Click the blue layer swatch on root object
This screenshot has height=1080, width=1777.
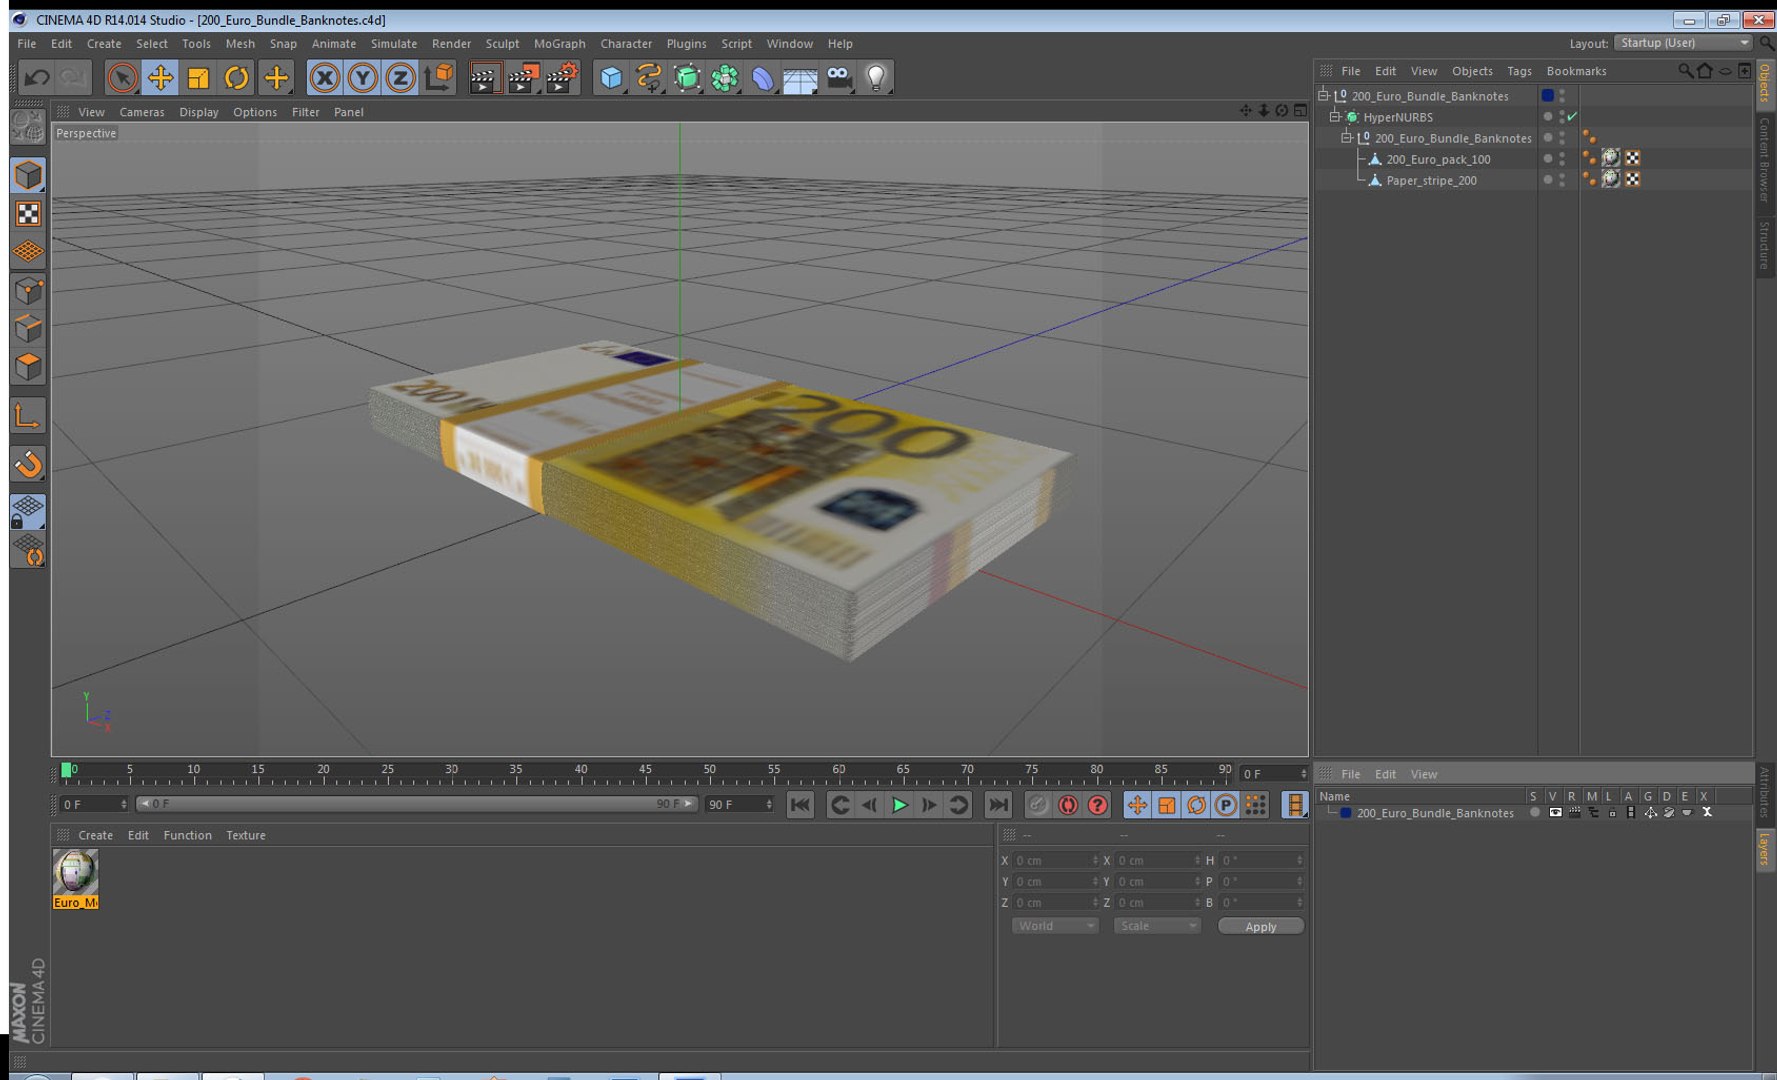[x=1547, y=96]
